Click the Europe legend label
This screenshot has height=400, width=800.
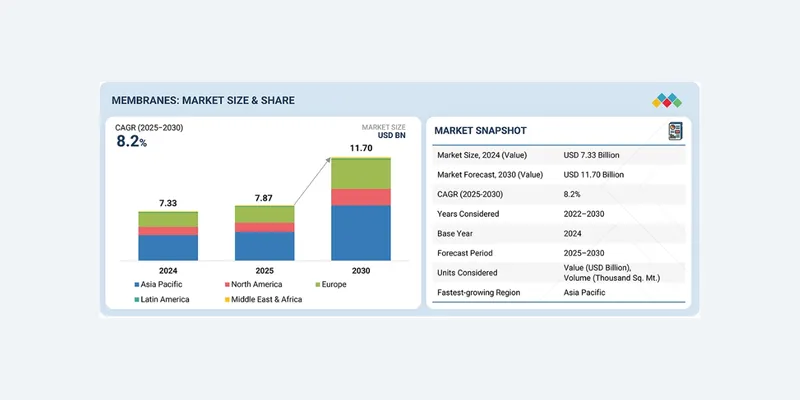334,284
